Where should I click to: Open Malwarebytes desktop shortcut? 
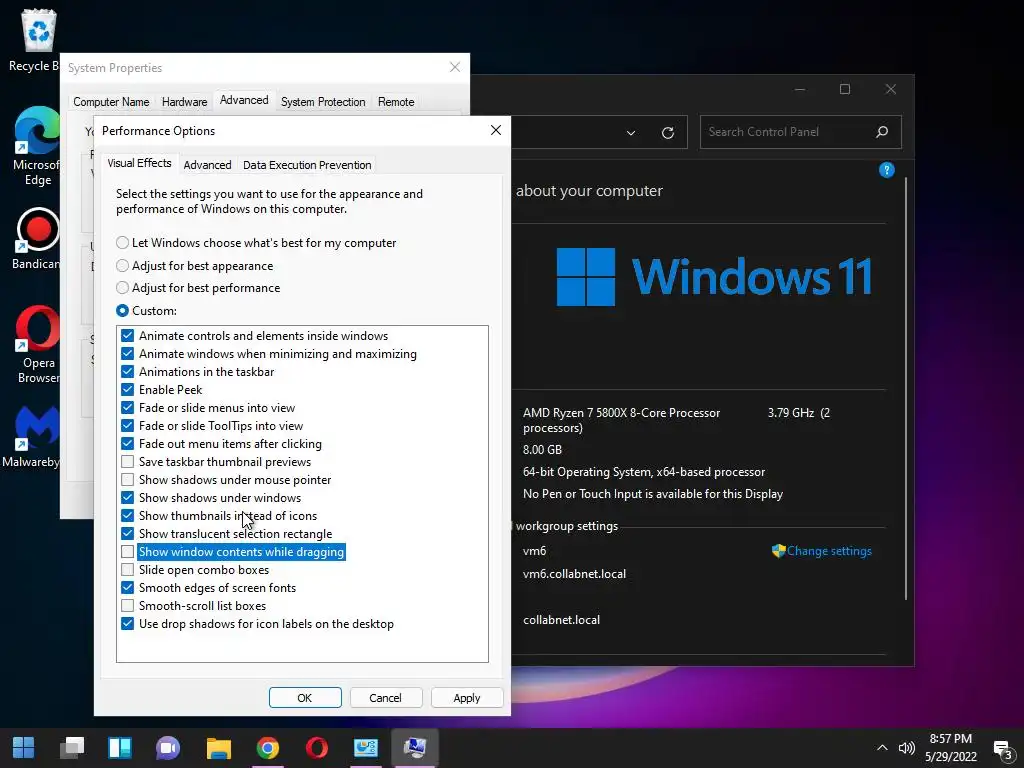(31, 437)
